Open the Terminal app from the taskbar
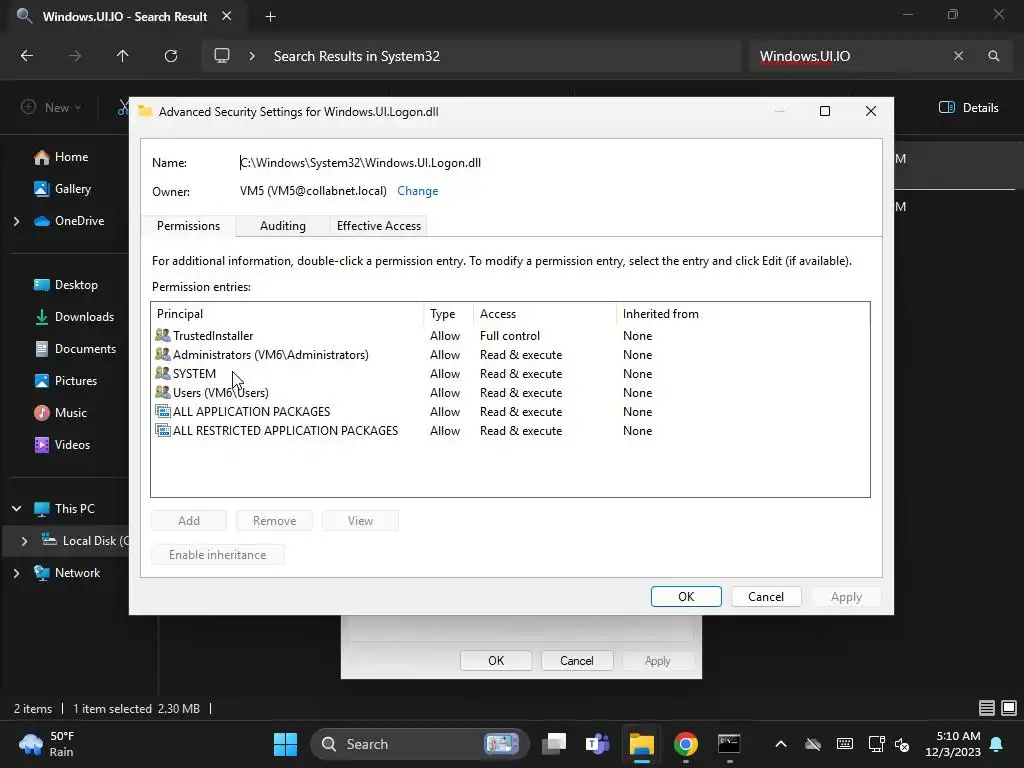 pyautogui.click(x=729, y=744)
